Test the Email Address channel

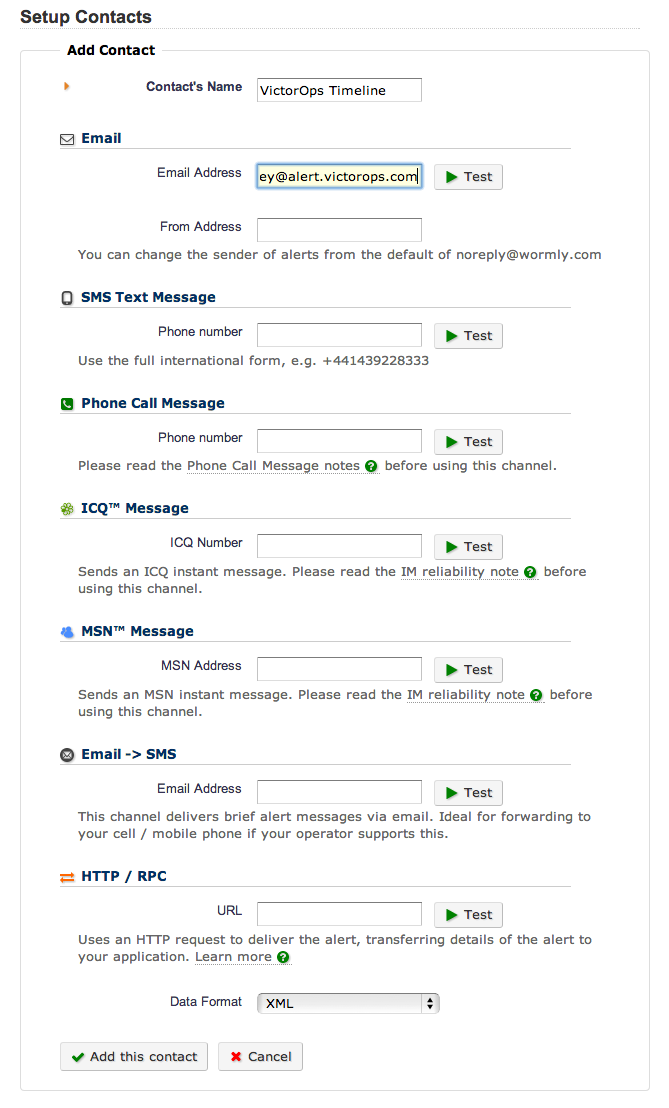pos(468,177)
